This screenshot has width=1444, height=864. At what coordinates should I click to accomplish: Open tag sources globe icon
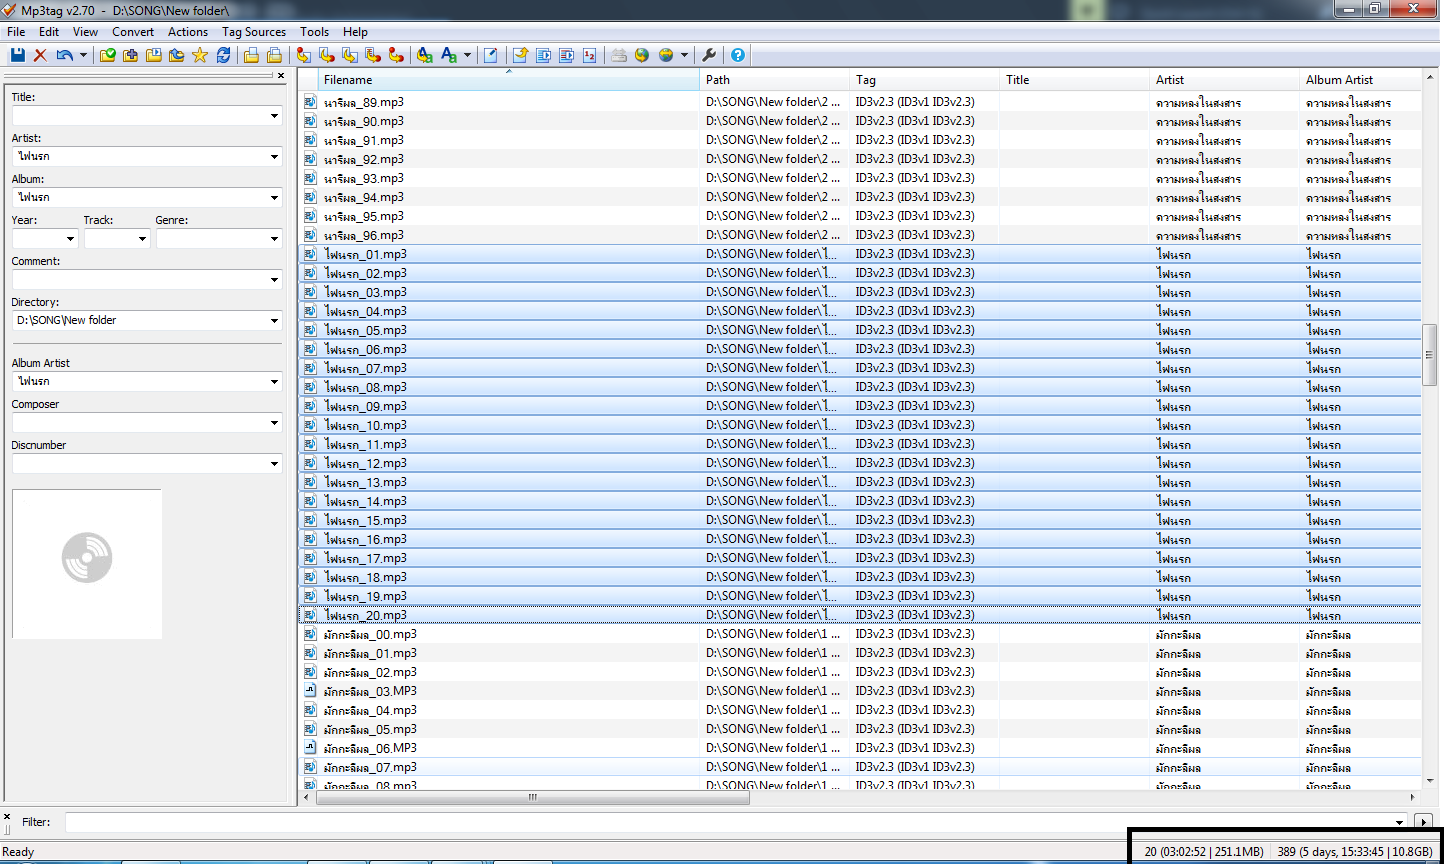pos(642,55)
